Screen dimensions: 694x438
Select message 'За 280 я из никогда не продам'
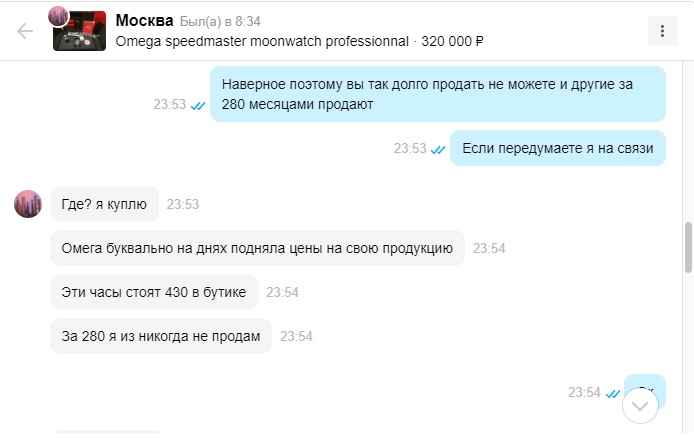tap(161, 336)
